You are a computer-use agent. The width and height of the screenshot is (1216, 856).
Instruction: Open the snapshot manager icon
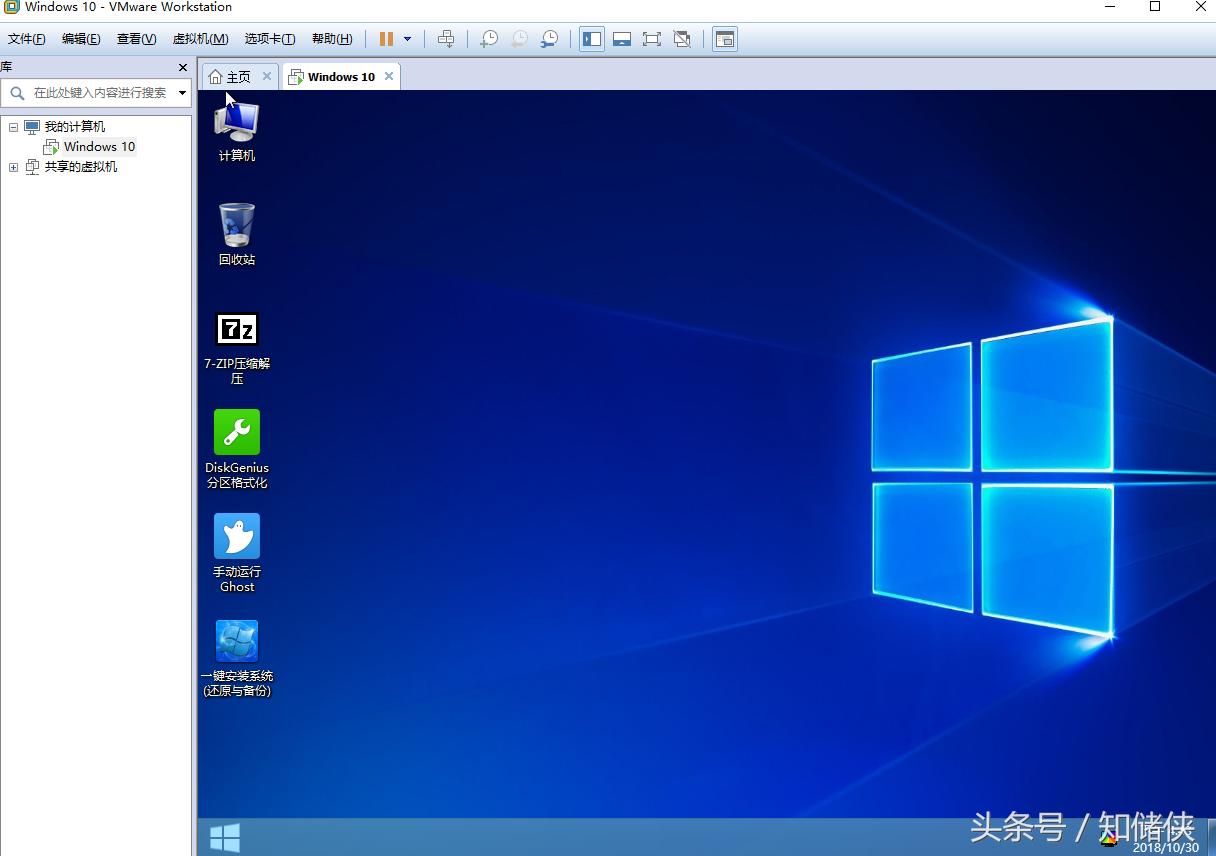click(x=550, y=39)
